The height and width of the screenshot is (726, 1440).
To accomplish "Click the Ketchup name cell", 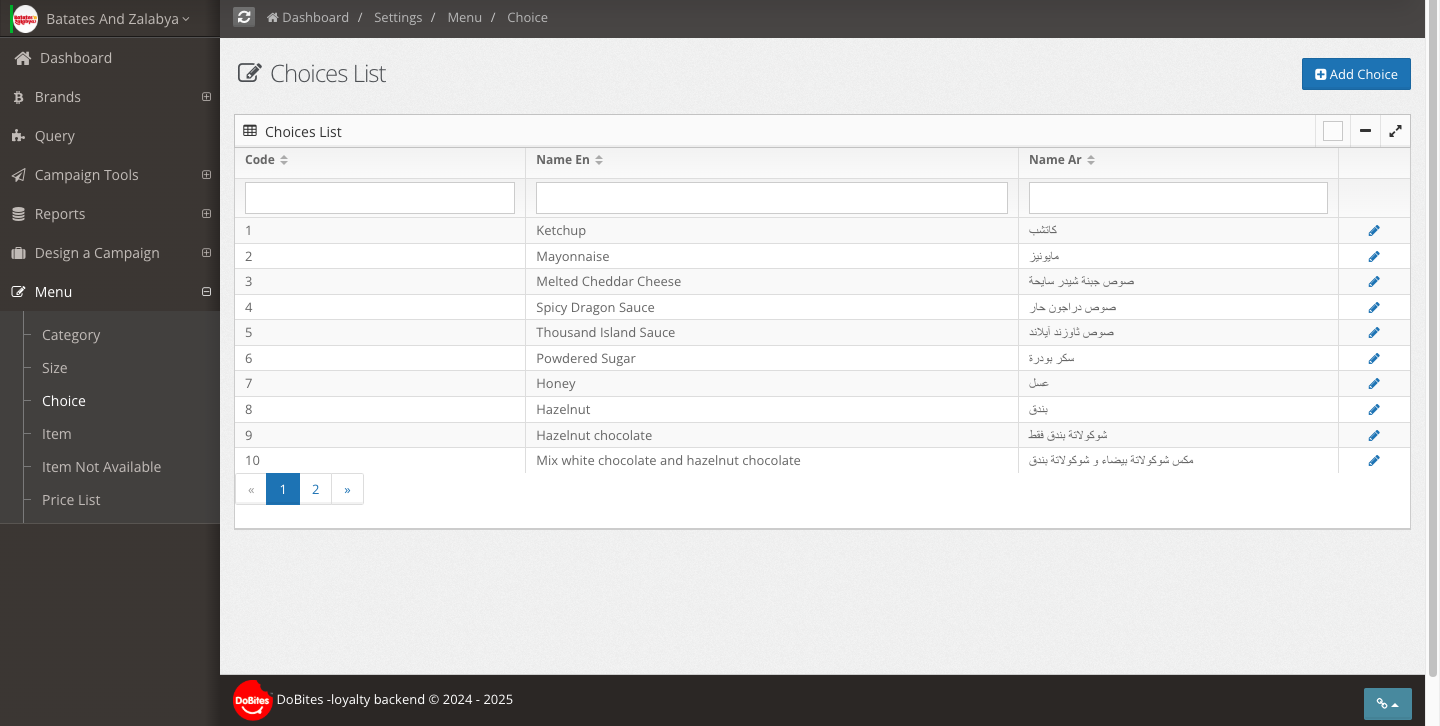I will (772, 231).
